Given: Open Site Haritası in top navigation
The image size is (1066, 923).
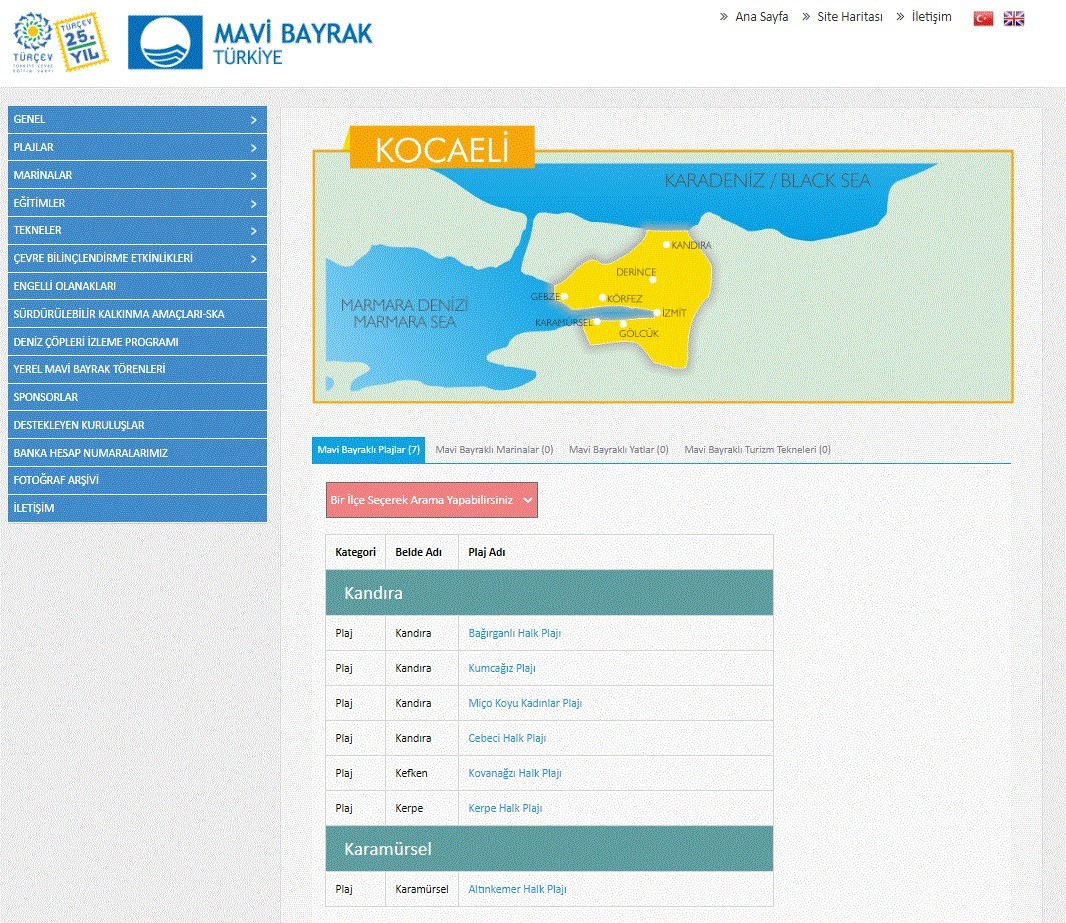Looking at the screenshot, I should click(x=848, y=17).
